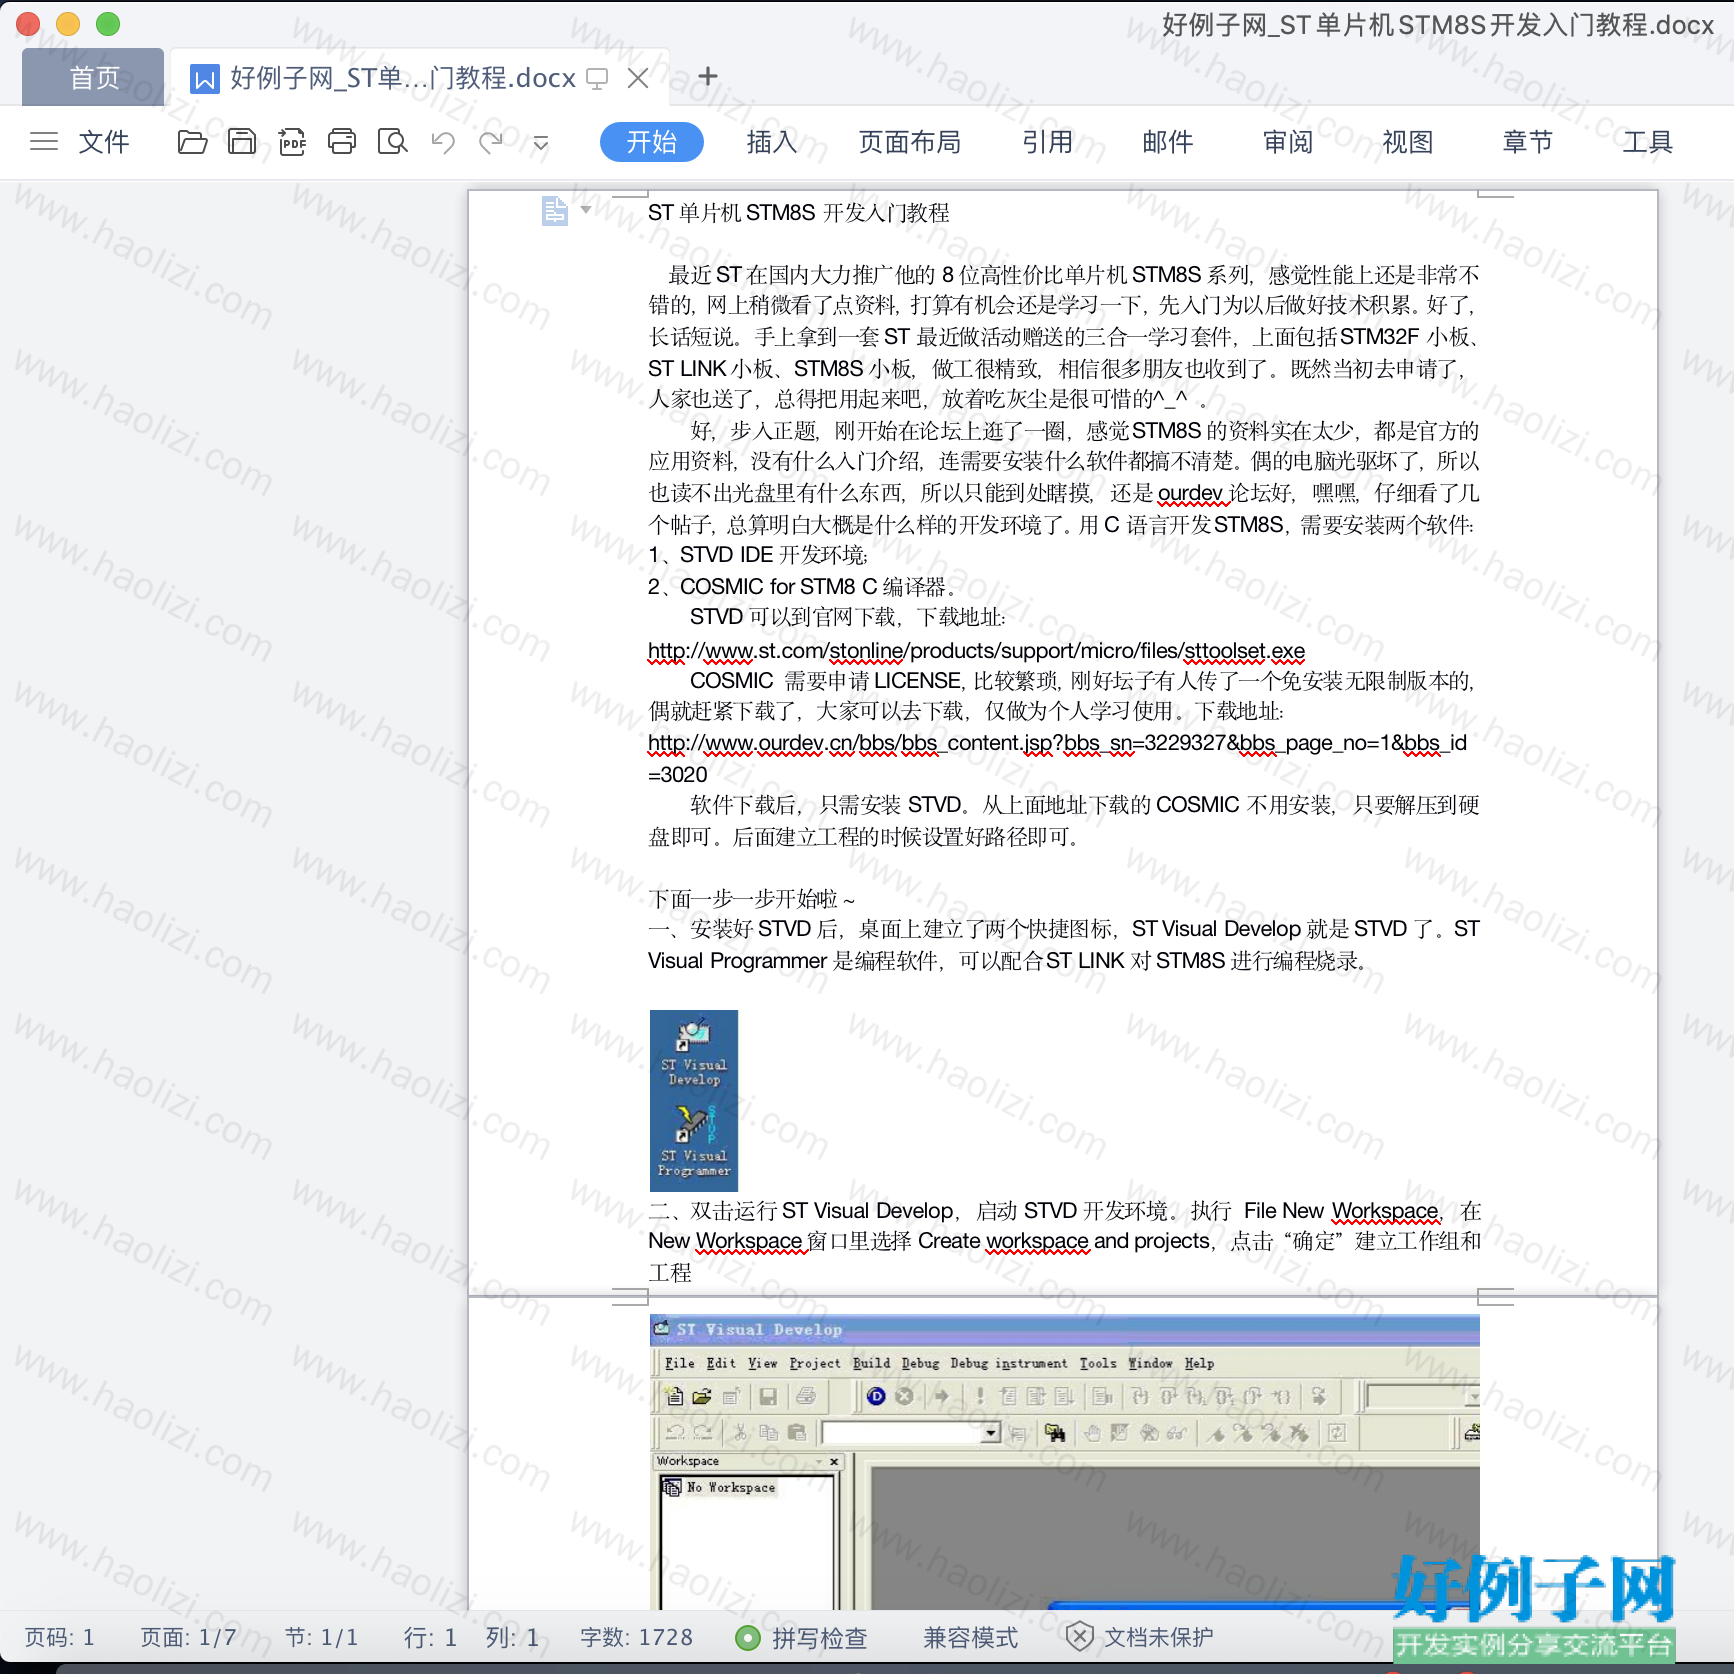Select the 好例子网_ST单…门教程.docx tab
This screenshot has width=1734, height=1674.
(x=420, y=77)
